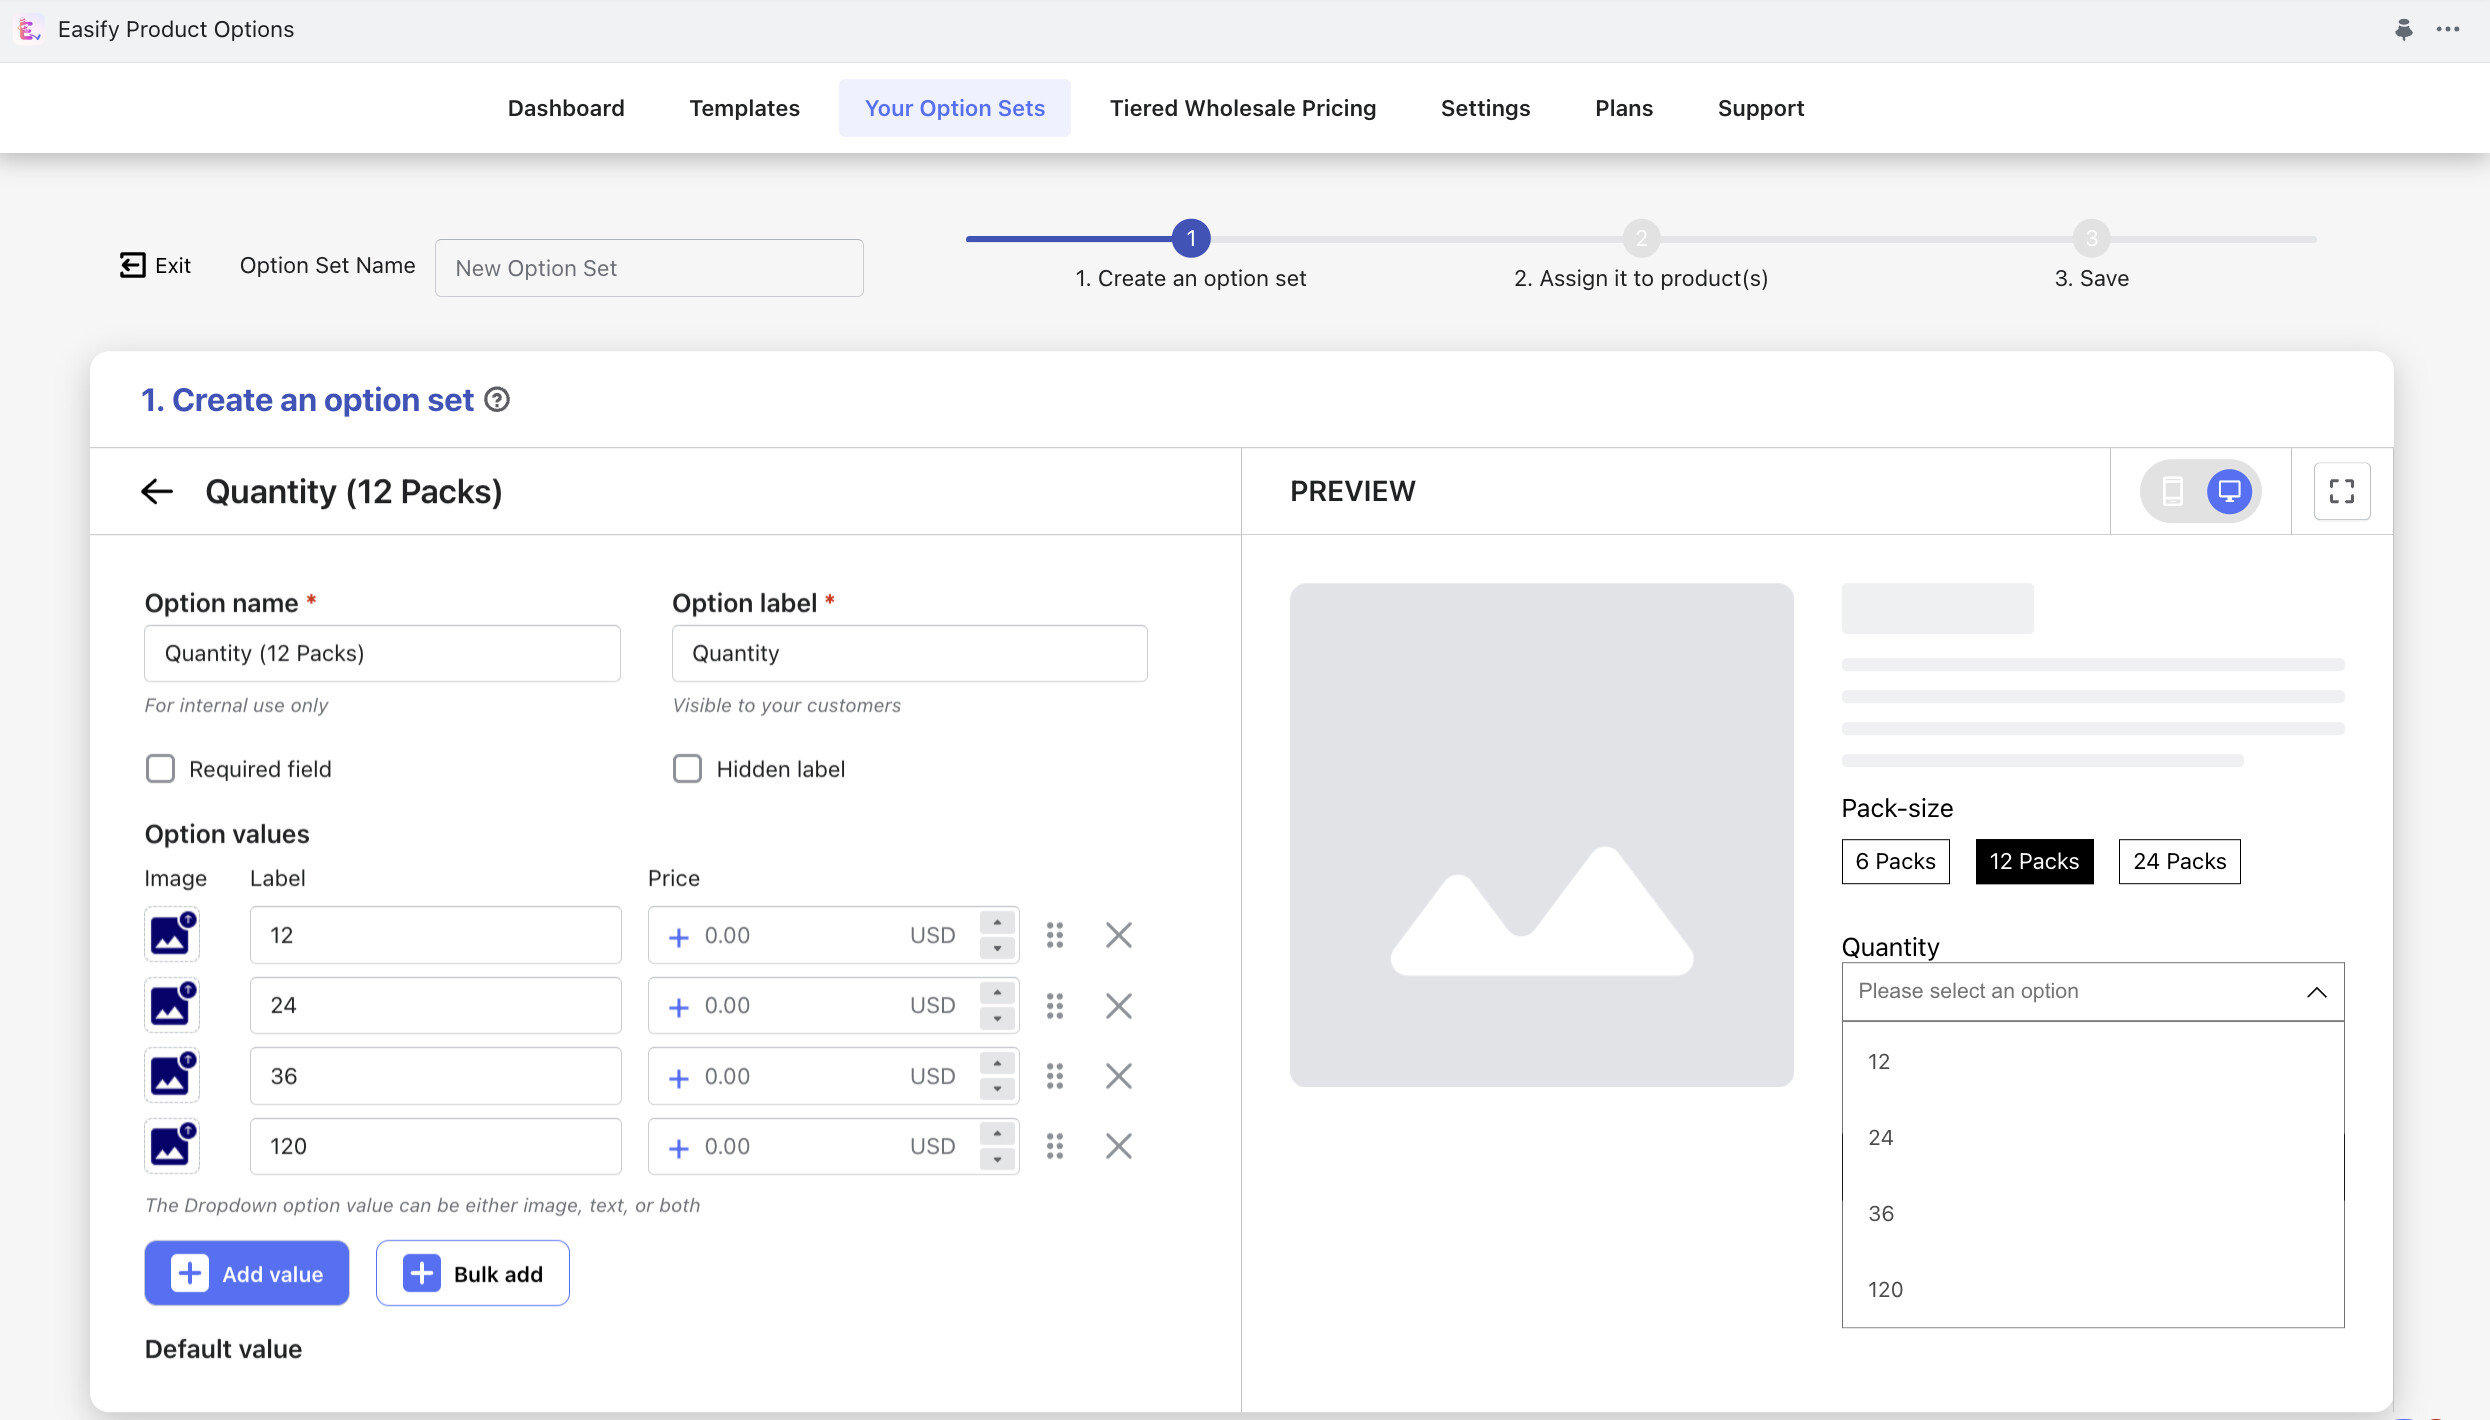Image resolution: width=2490 pixels, height=1420 pixels.
Task: Enable the Required field checkbox
Action: 160,769
